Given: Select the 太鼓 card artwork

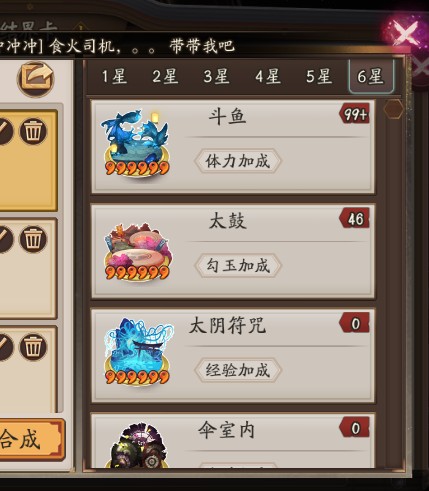Looking at the screenshot, I should pos(138,251).
